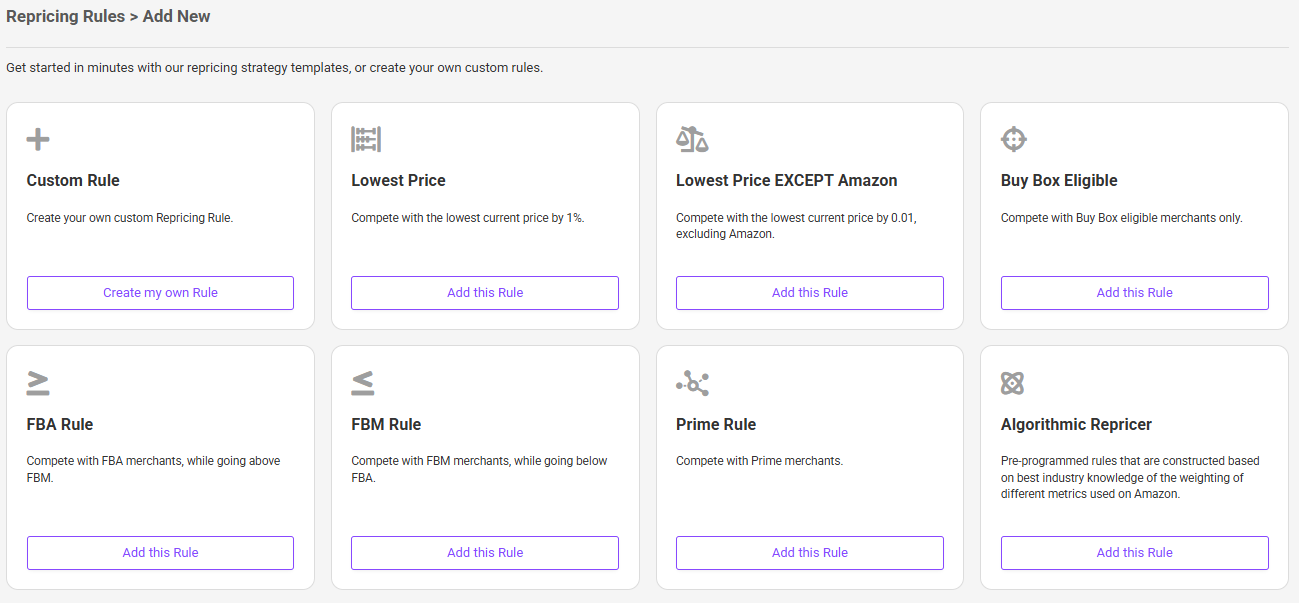
Task: Select the Buy Box Eligible card heading
Action: [x=1059, y=181]
